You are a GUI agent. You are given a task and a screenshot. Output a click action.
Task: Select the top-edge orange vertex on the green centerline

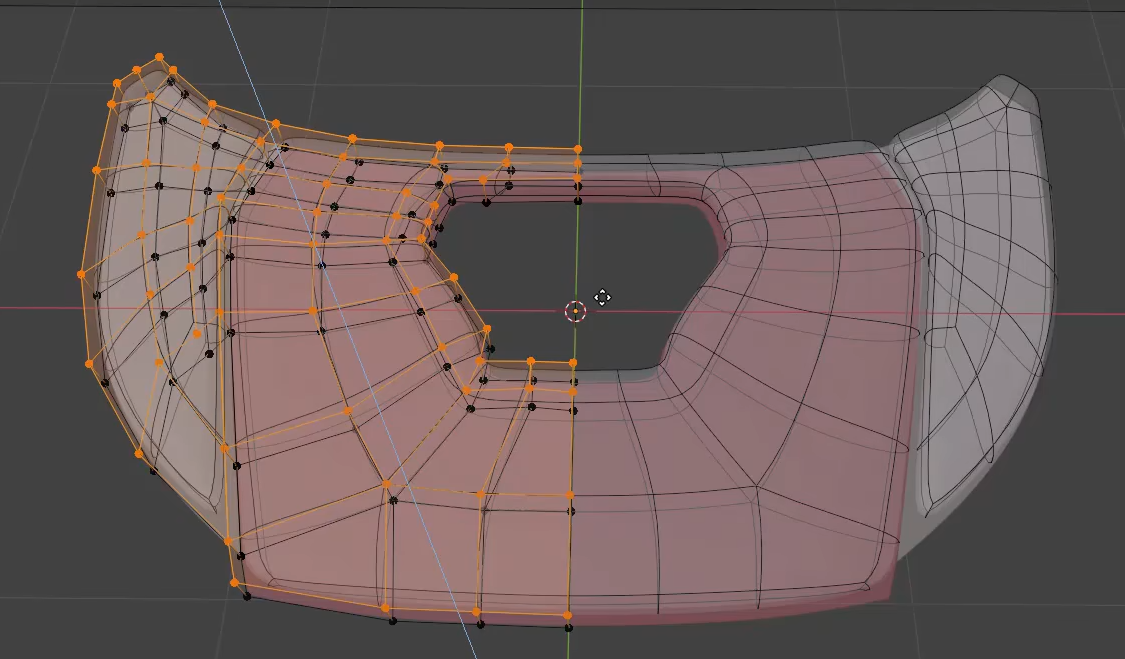pos(578,149)
